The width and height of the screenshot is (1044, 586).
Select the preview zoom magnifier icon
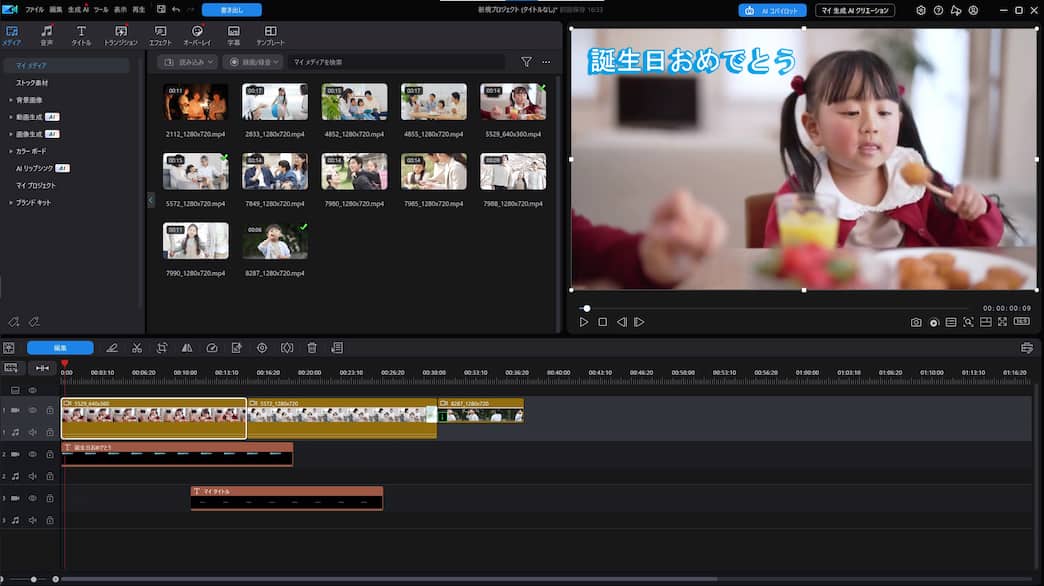tap(969, 321)
